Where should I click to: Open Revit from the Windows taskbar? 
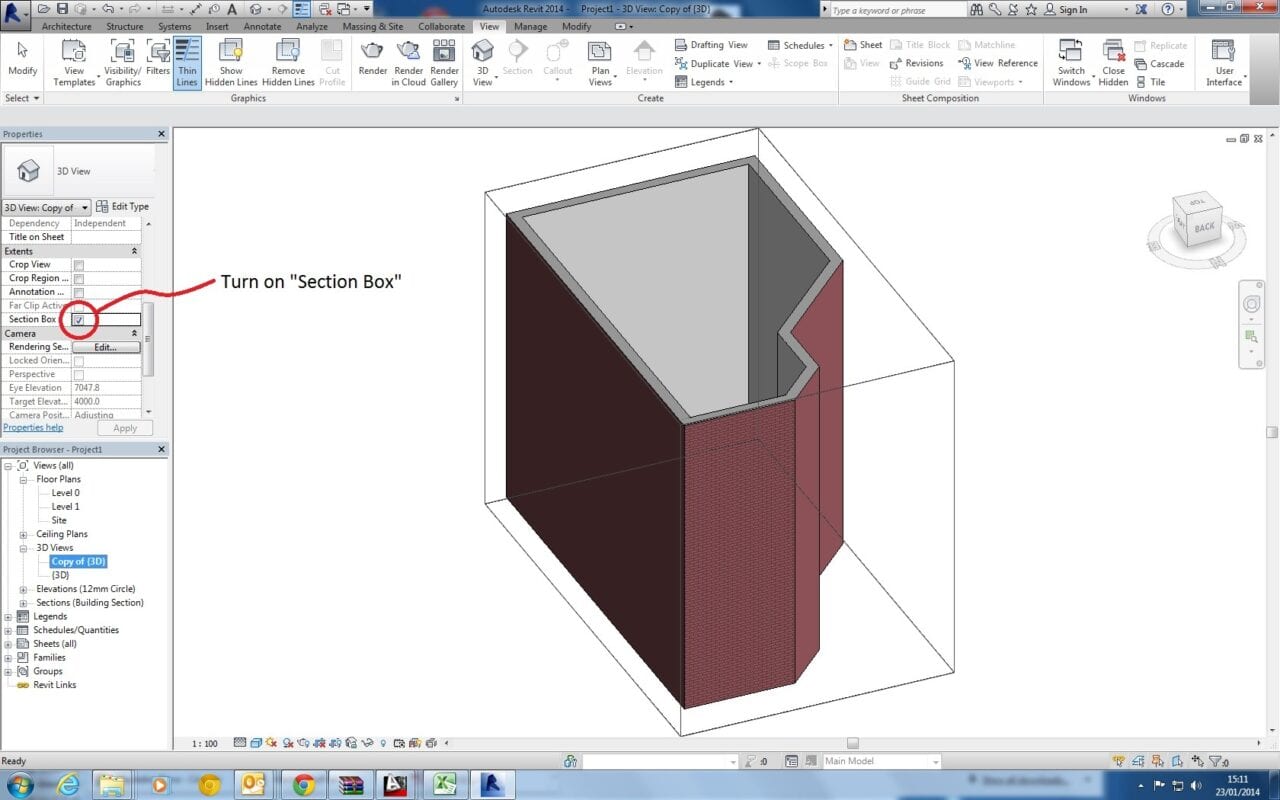click(x=493, y=784)
